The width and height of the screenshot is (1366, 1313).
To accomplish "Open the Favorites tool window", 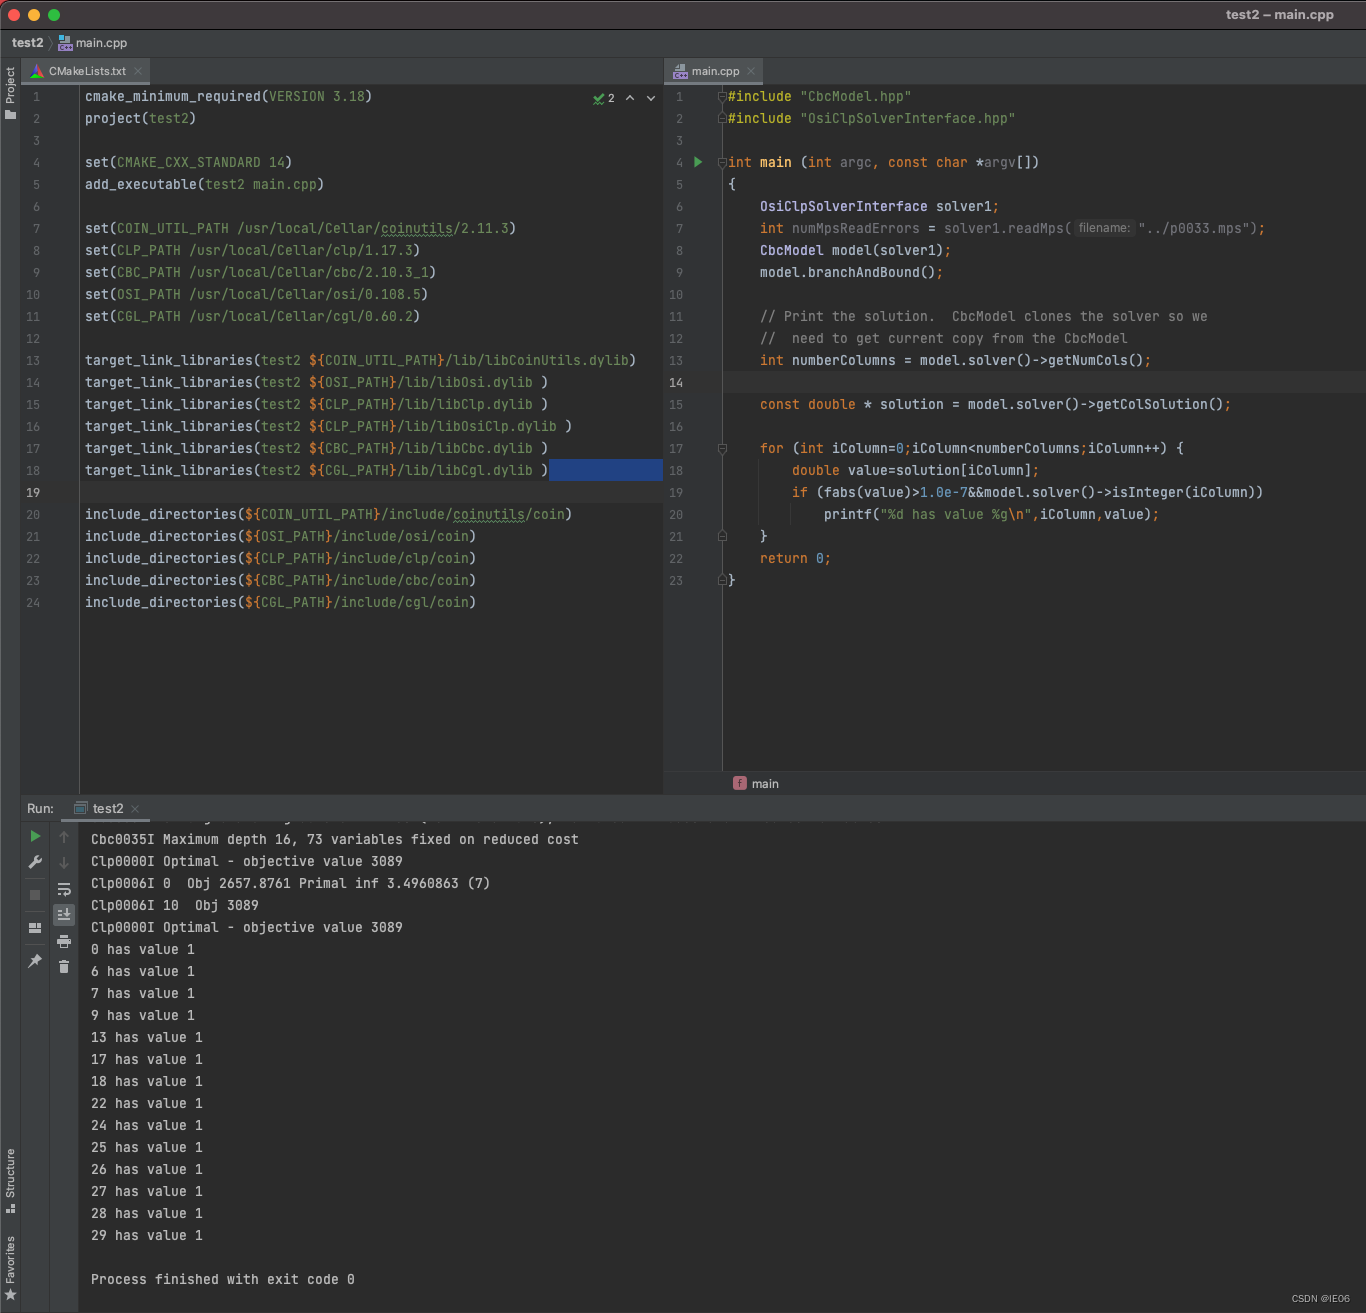I will [x=10, y=1268].
